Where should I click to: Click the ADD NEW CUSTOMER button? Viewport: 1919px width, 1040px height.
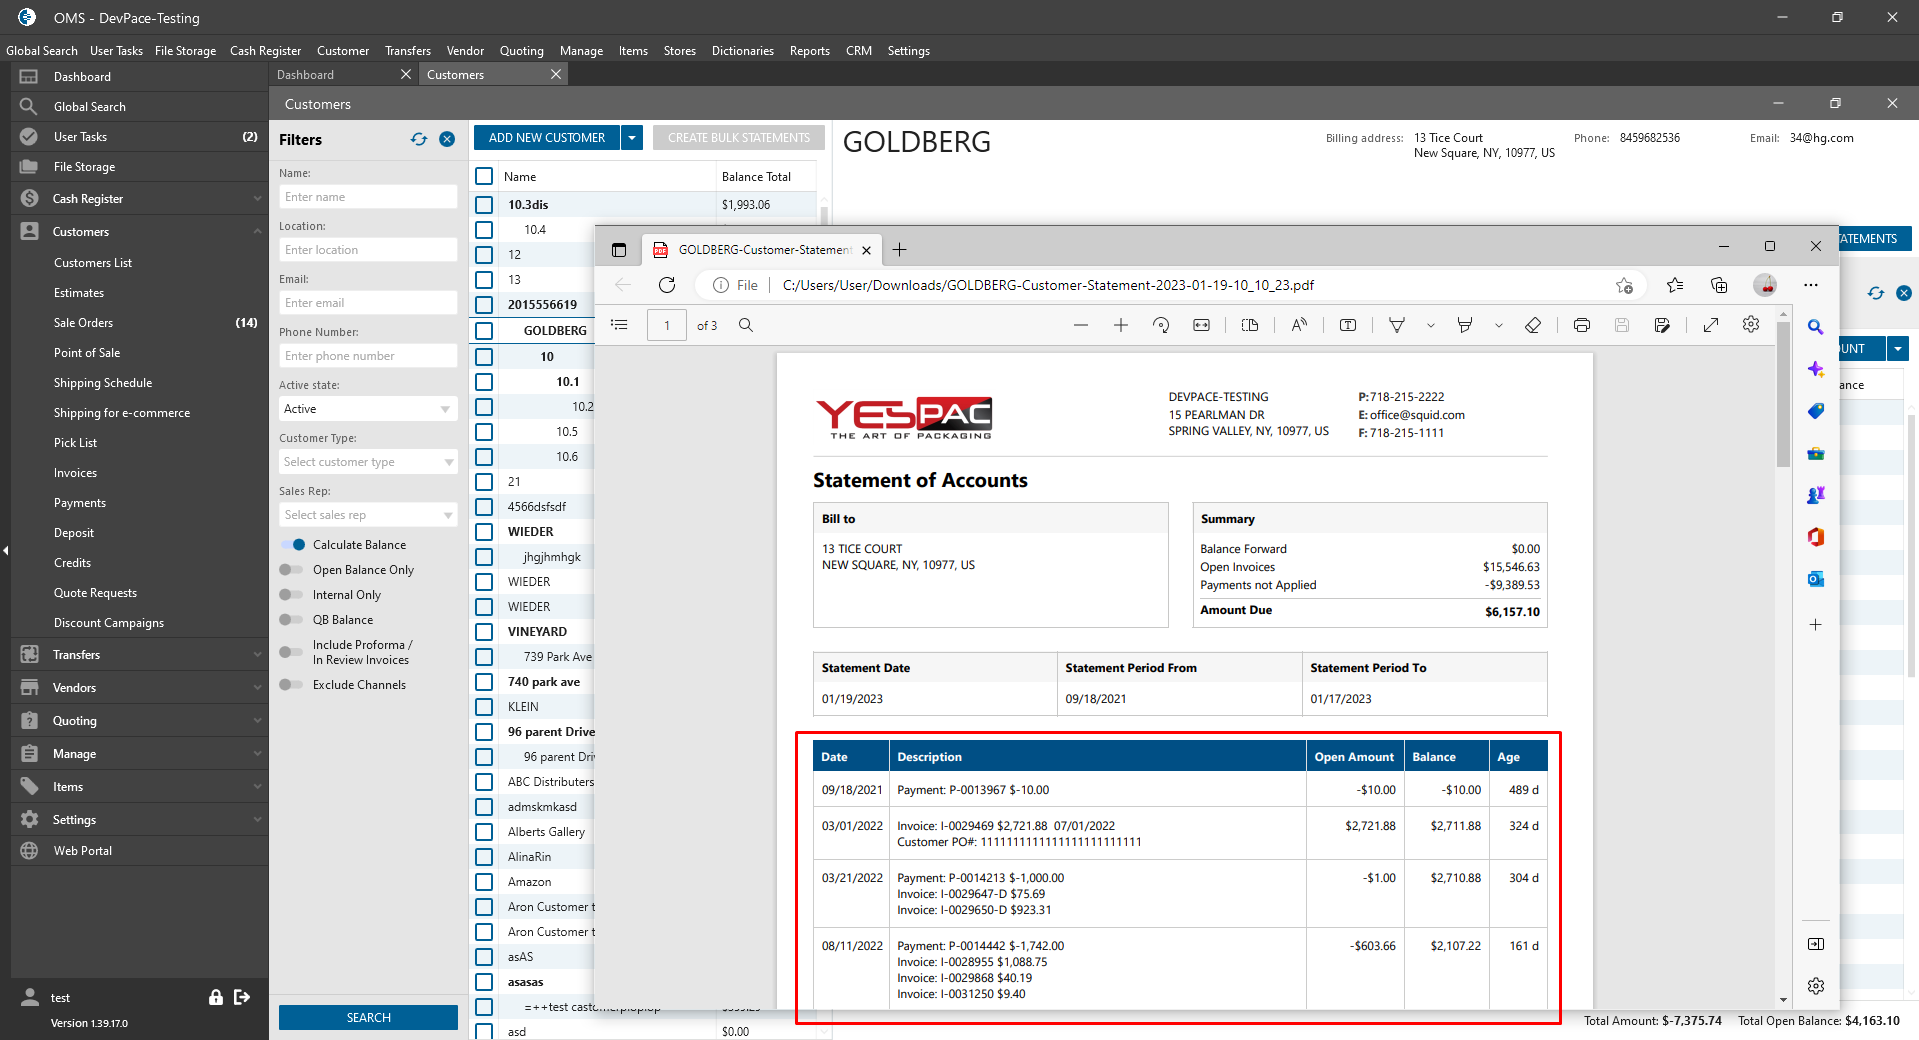pyautogui.click(x=546, y=138)
